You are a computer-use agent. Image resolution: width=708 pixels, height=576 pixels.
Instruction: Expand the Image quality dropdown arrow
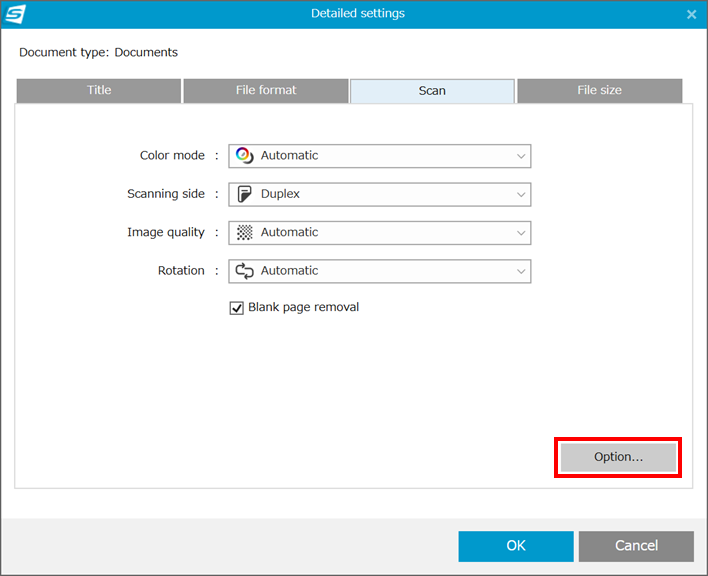tap(521, 233)
